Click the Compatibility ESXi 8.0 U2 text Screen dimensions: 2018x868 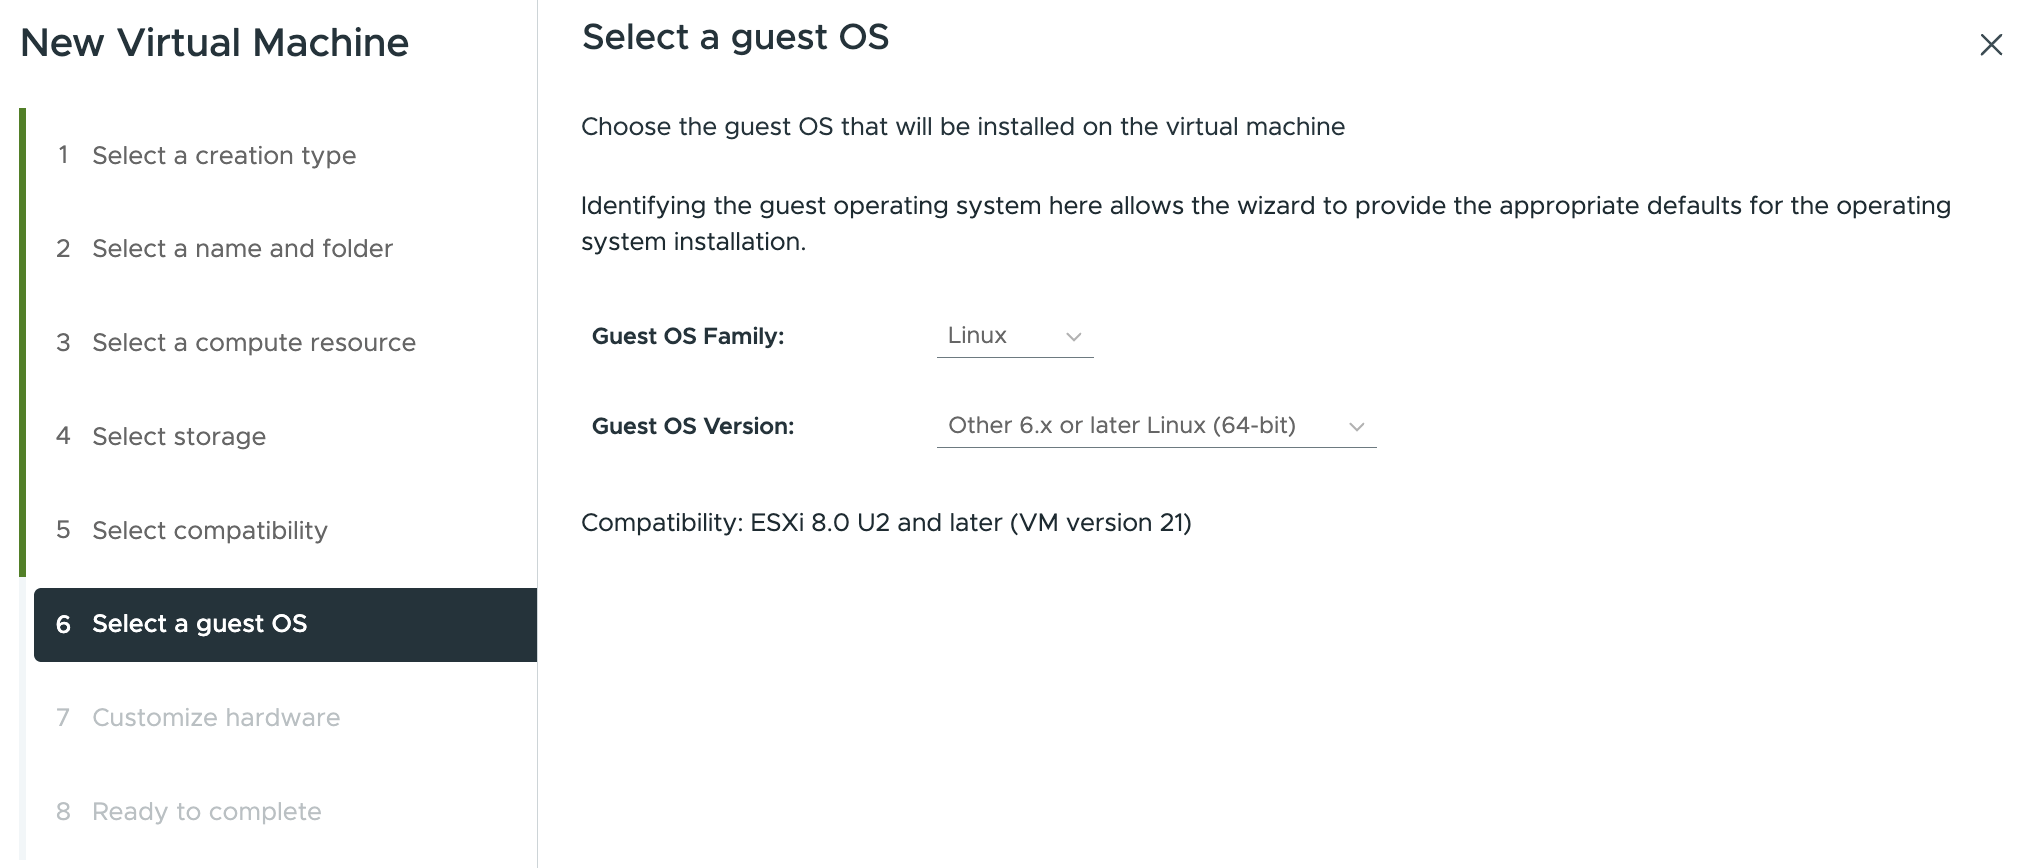(x=886, y=523)
